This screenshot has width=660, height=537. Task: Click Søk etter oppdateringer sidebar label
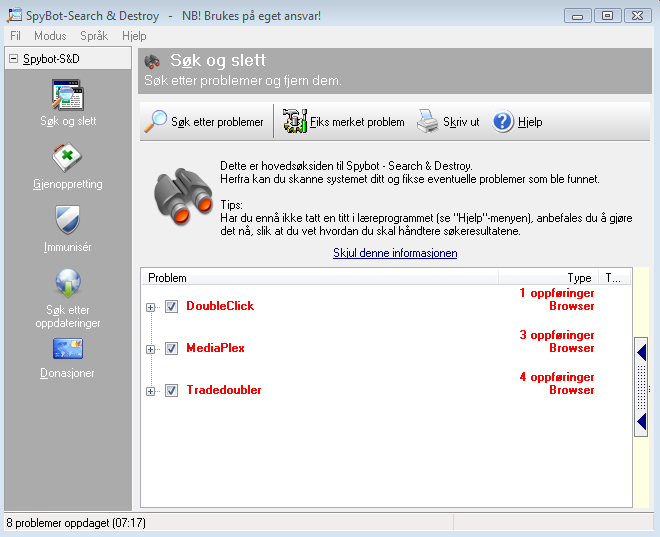pos(68,316)
